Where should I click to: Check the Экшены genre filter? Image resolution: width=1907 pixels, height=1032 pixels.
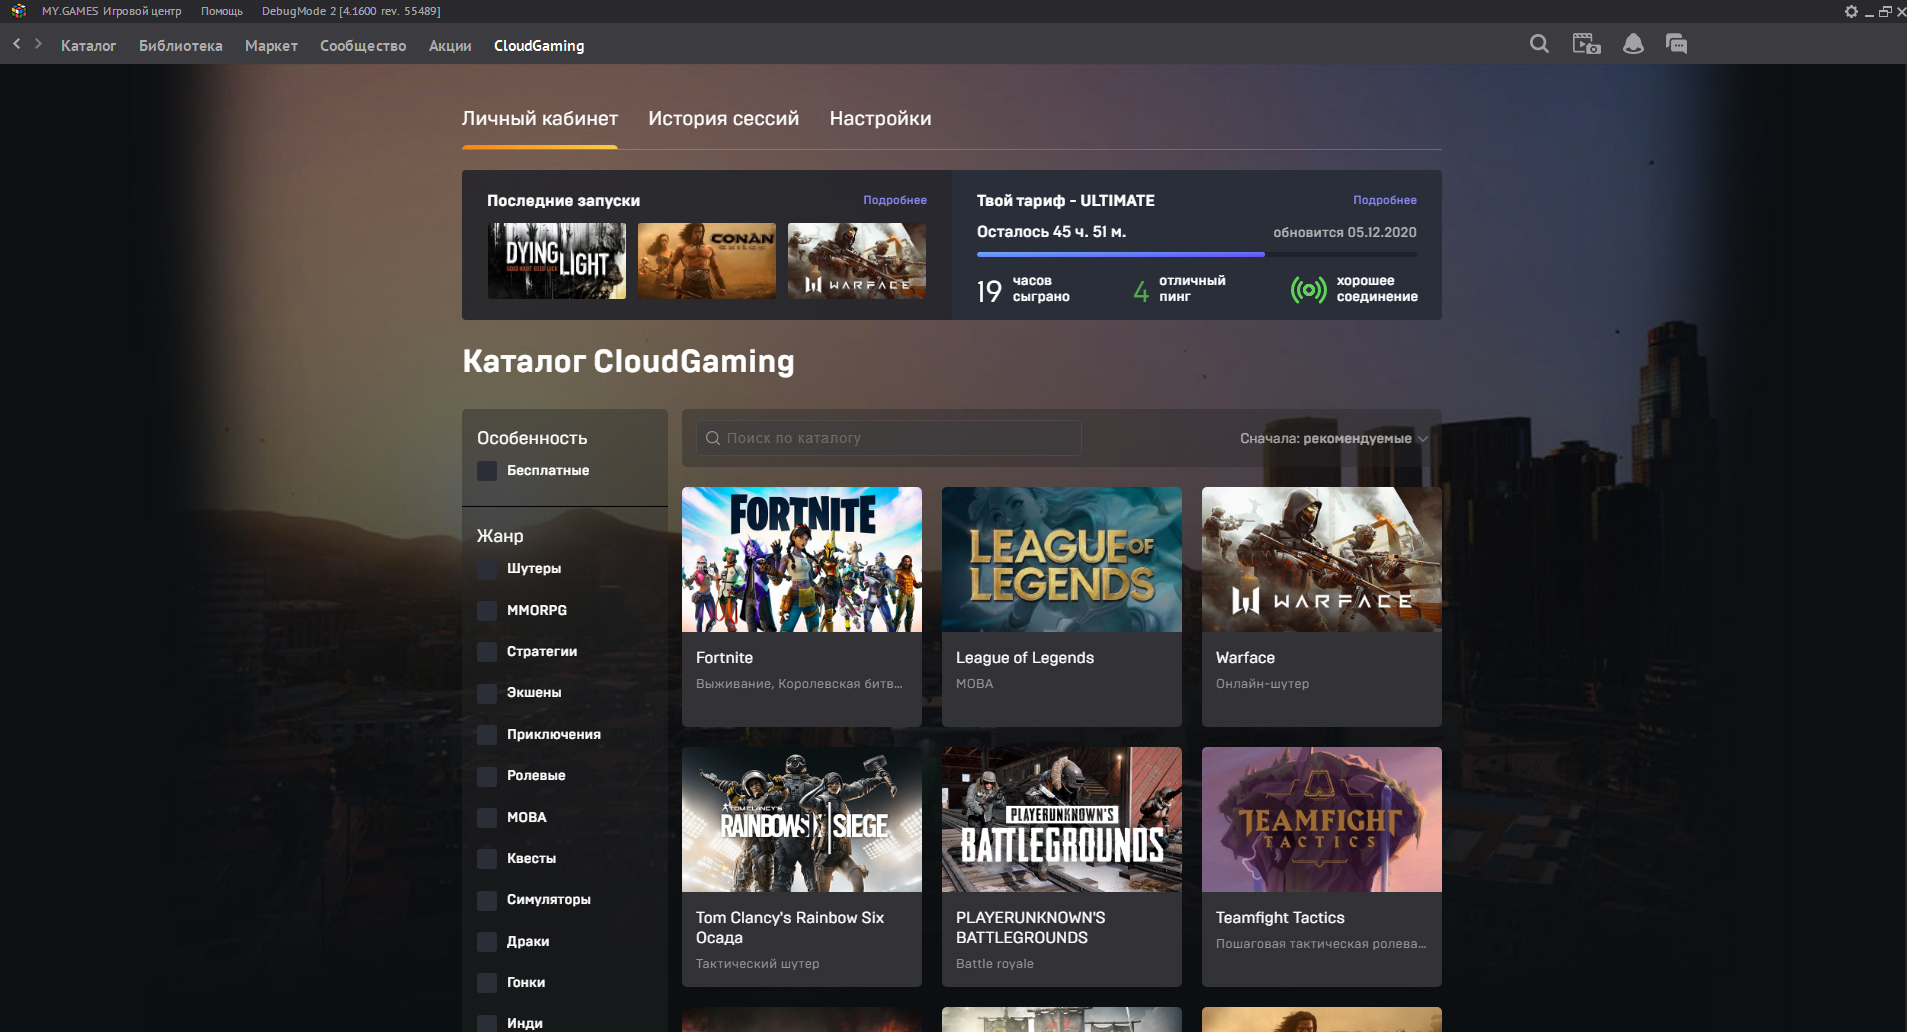tap(487, 693)
